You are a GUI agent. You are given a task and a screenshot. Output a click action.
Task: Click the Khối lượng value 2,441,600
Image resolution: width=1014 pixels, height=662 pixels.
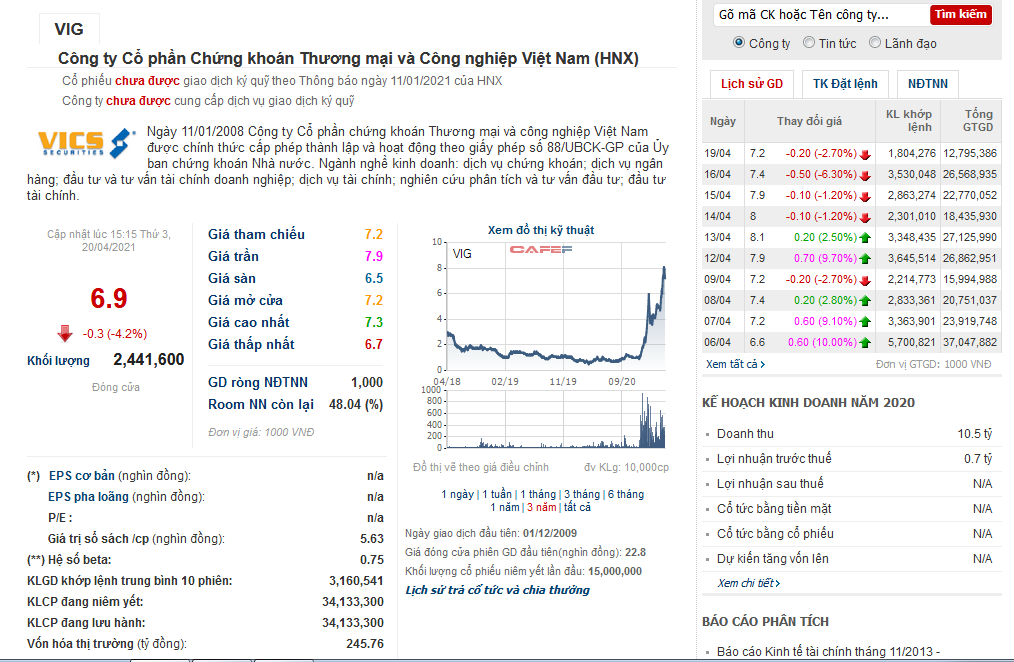pos(149,359)
